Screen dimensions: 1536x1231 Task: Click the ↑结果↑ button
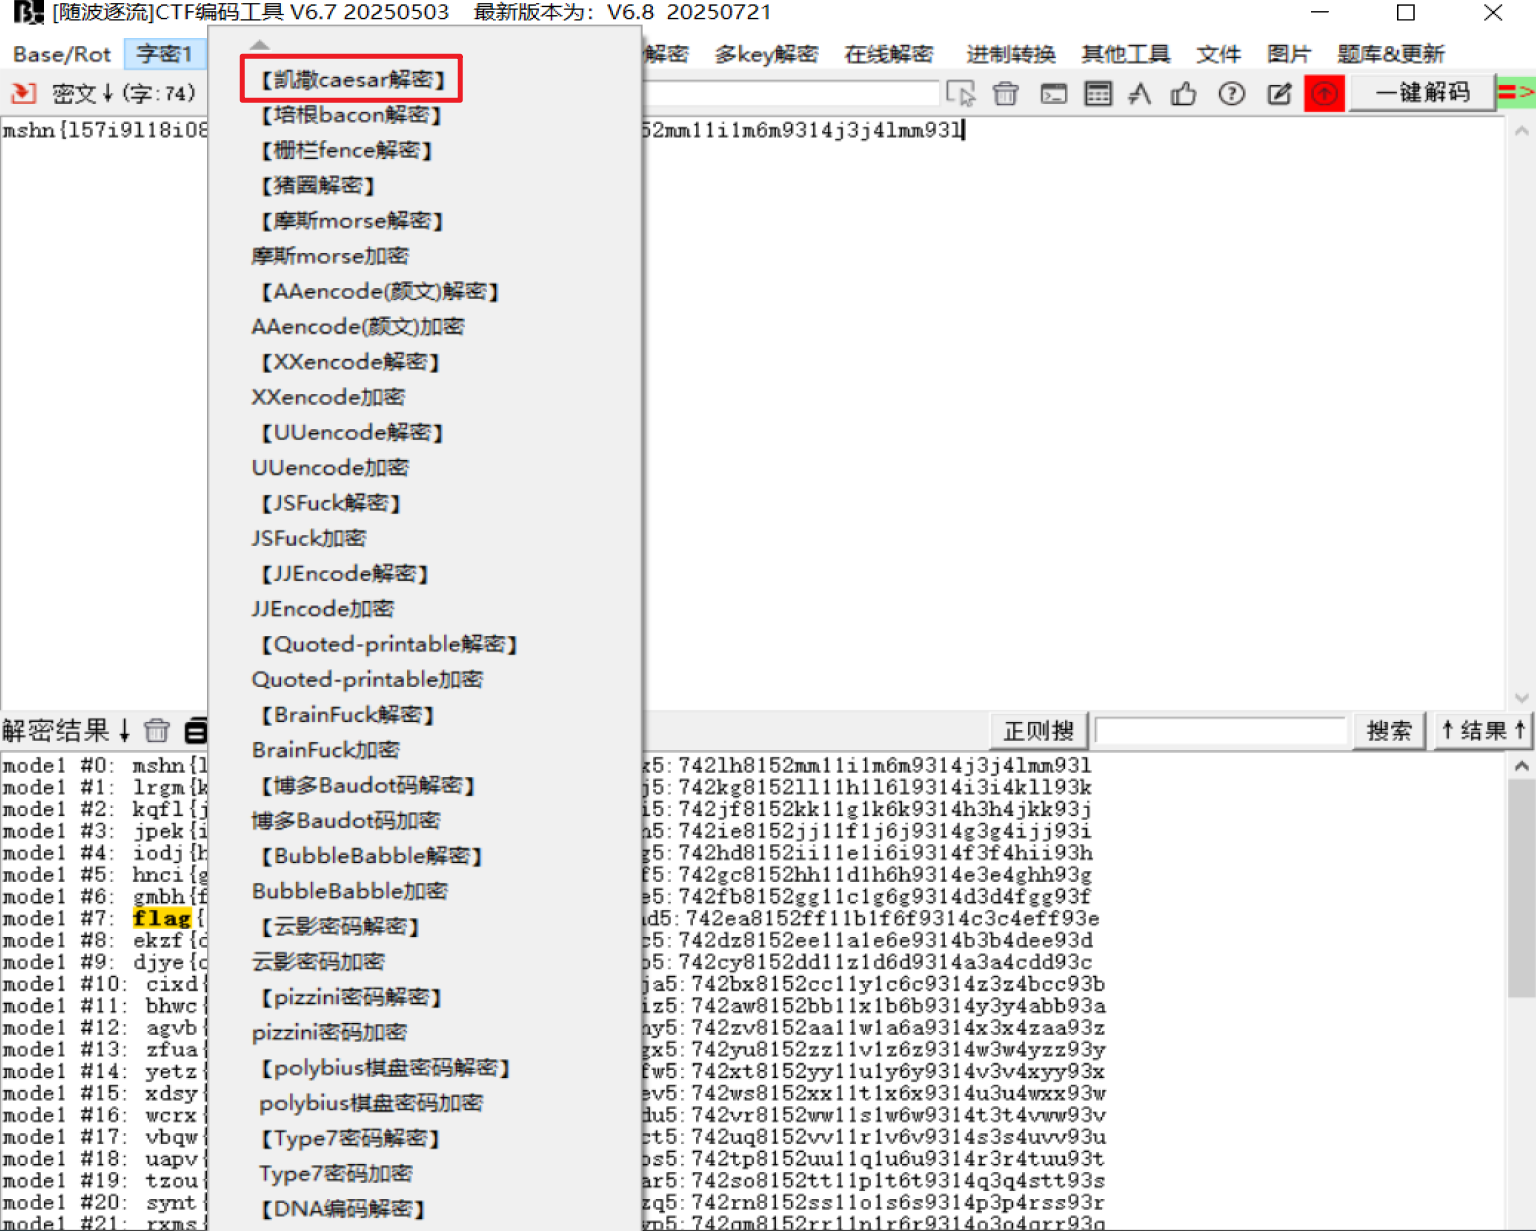pos(1483,731)
